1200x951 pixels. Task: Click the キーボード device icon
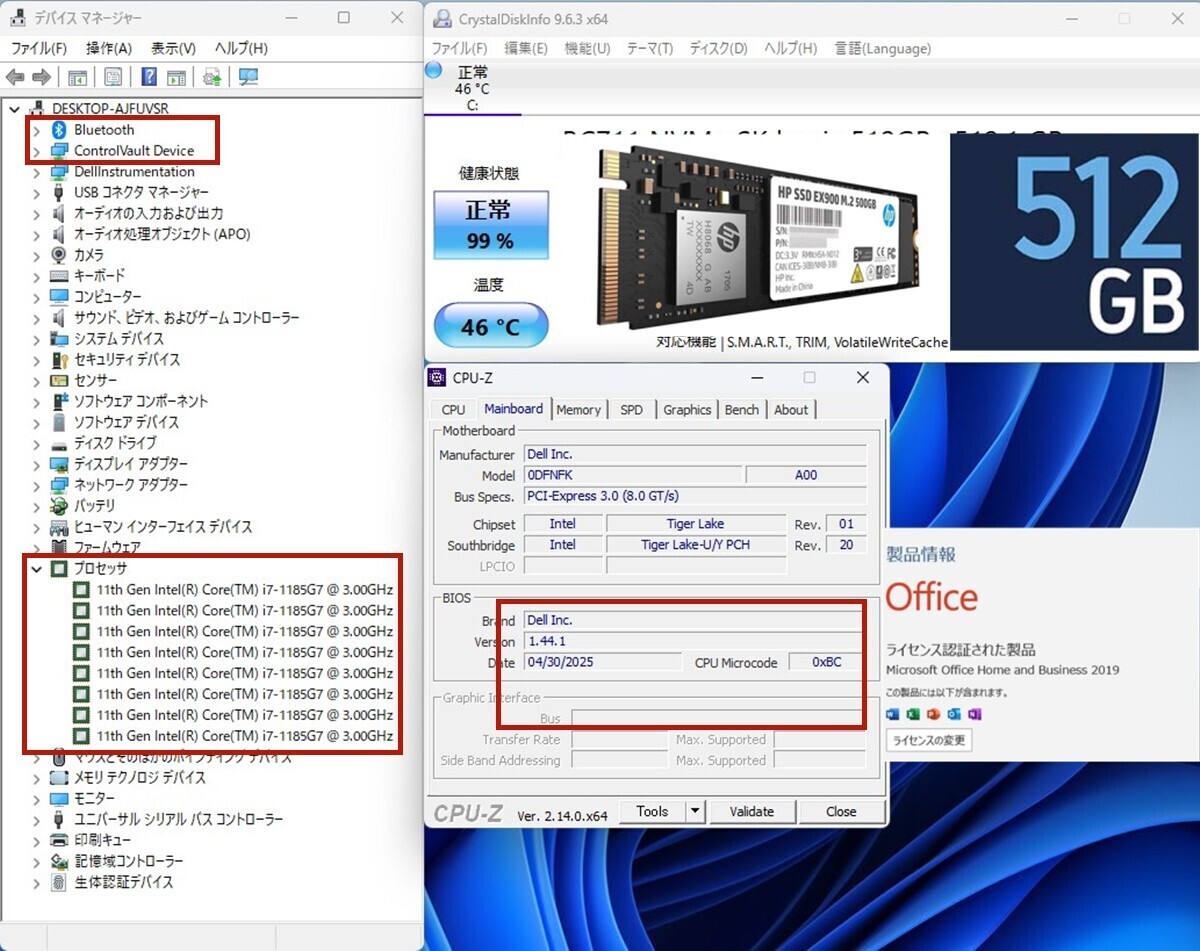click(x=59, y=276)
